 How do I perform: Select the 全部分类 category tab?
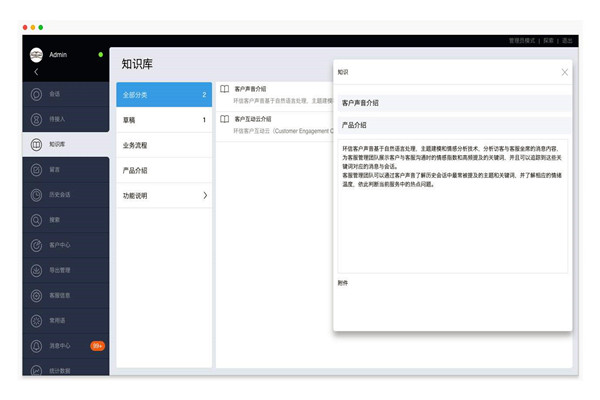(x=164, y=95)
